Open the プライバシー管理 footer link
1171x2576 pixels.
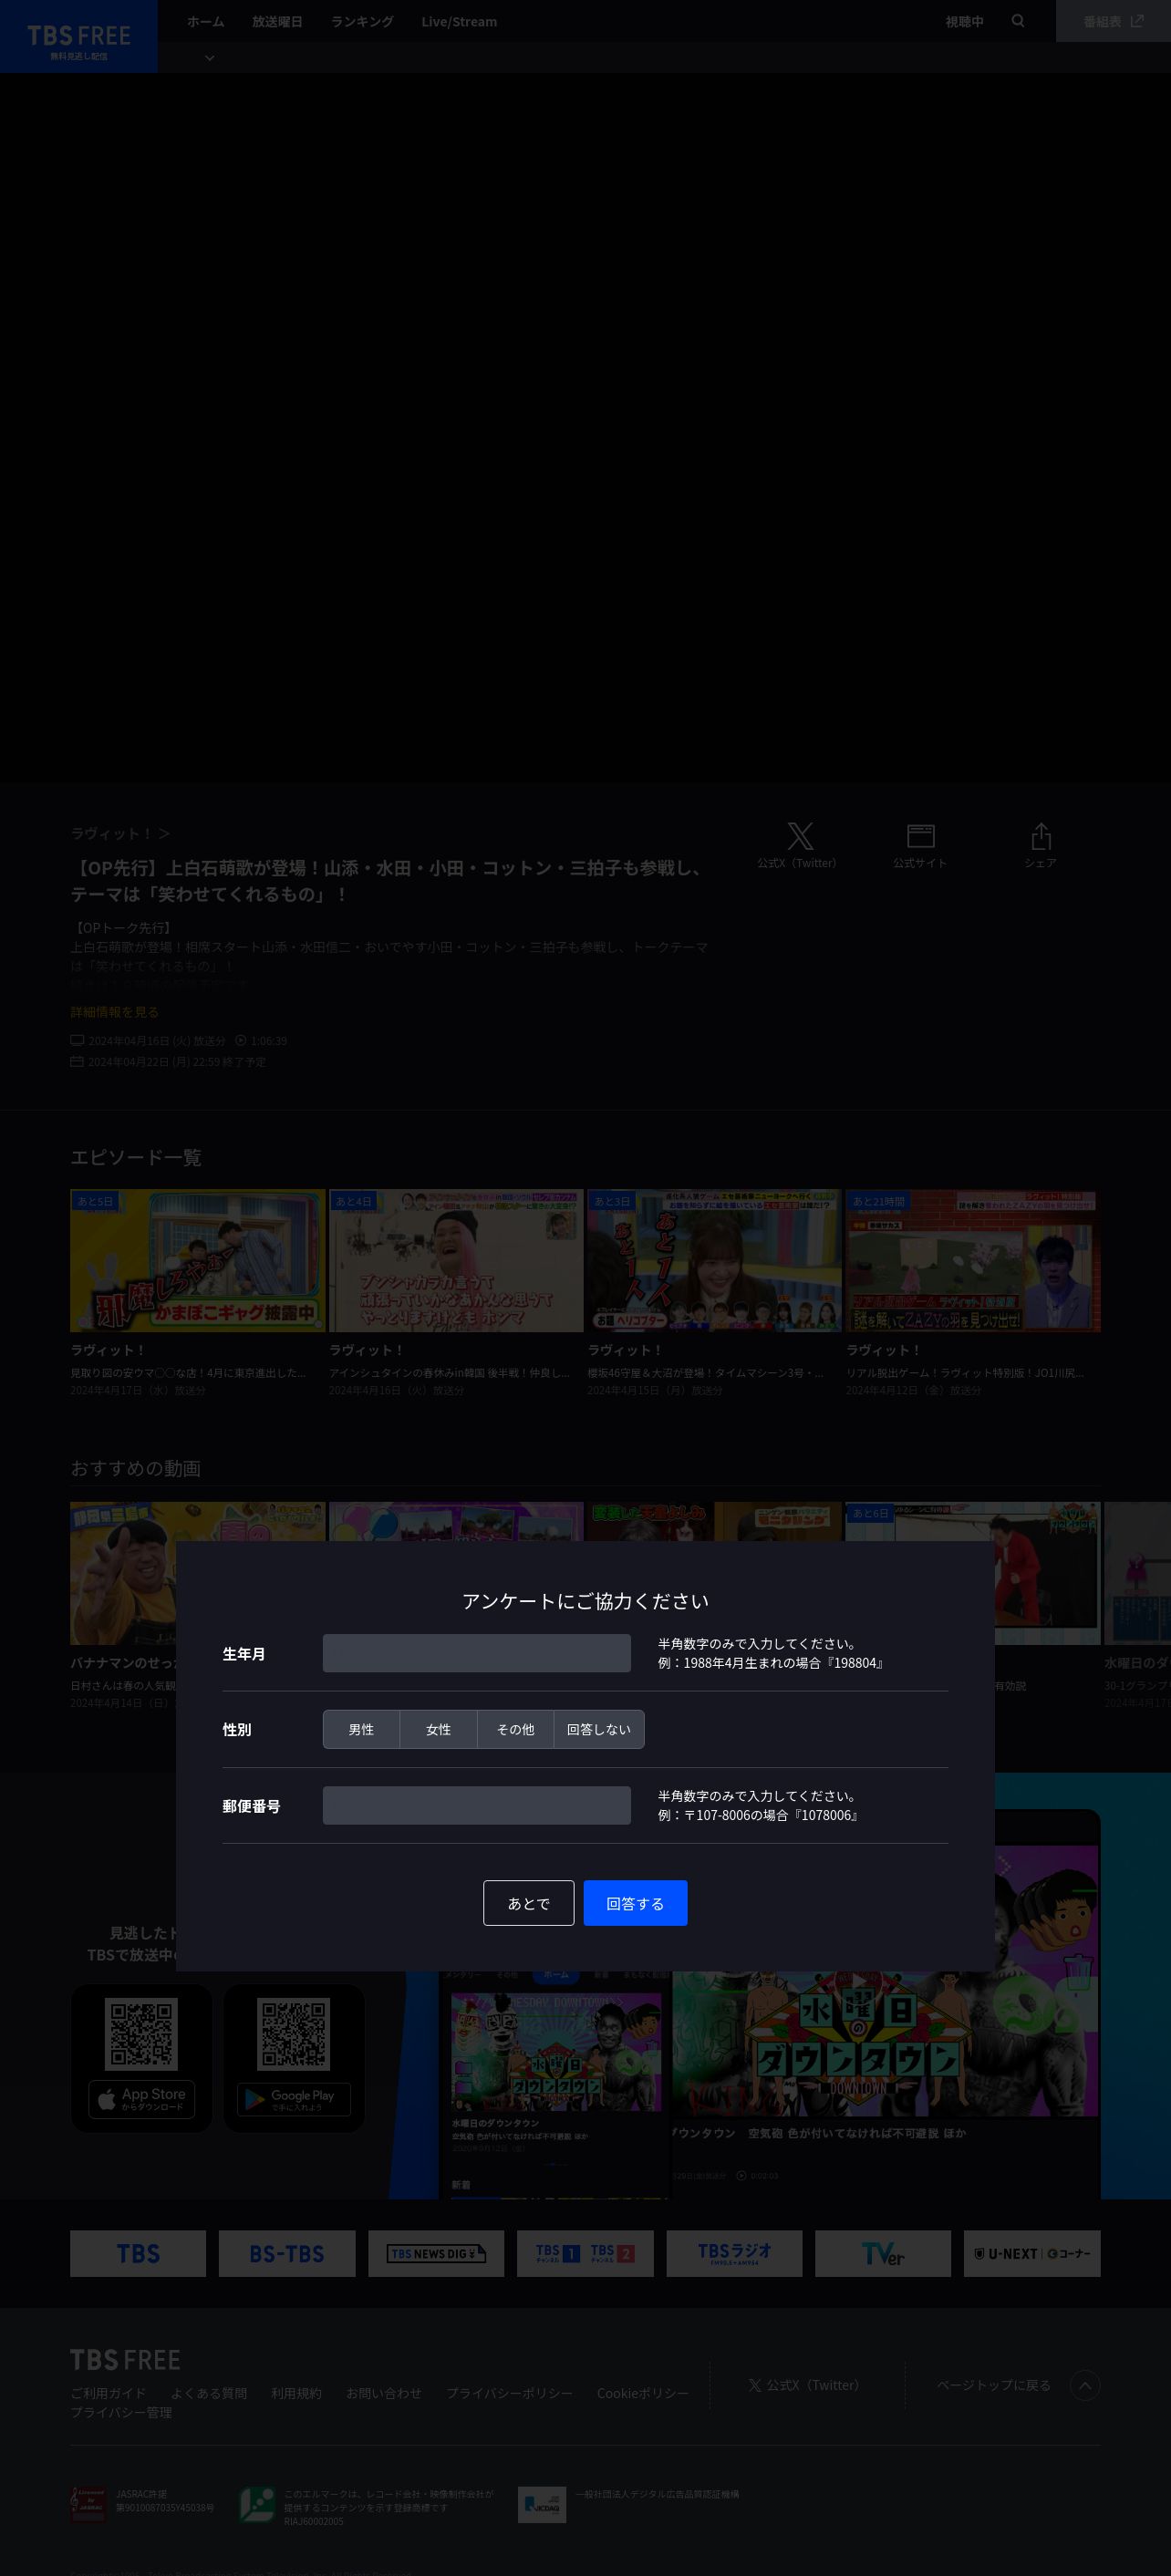(x=121, y=2412)
